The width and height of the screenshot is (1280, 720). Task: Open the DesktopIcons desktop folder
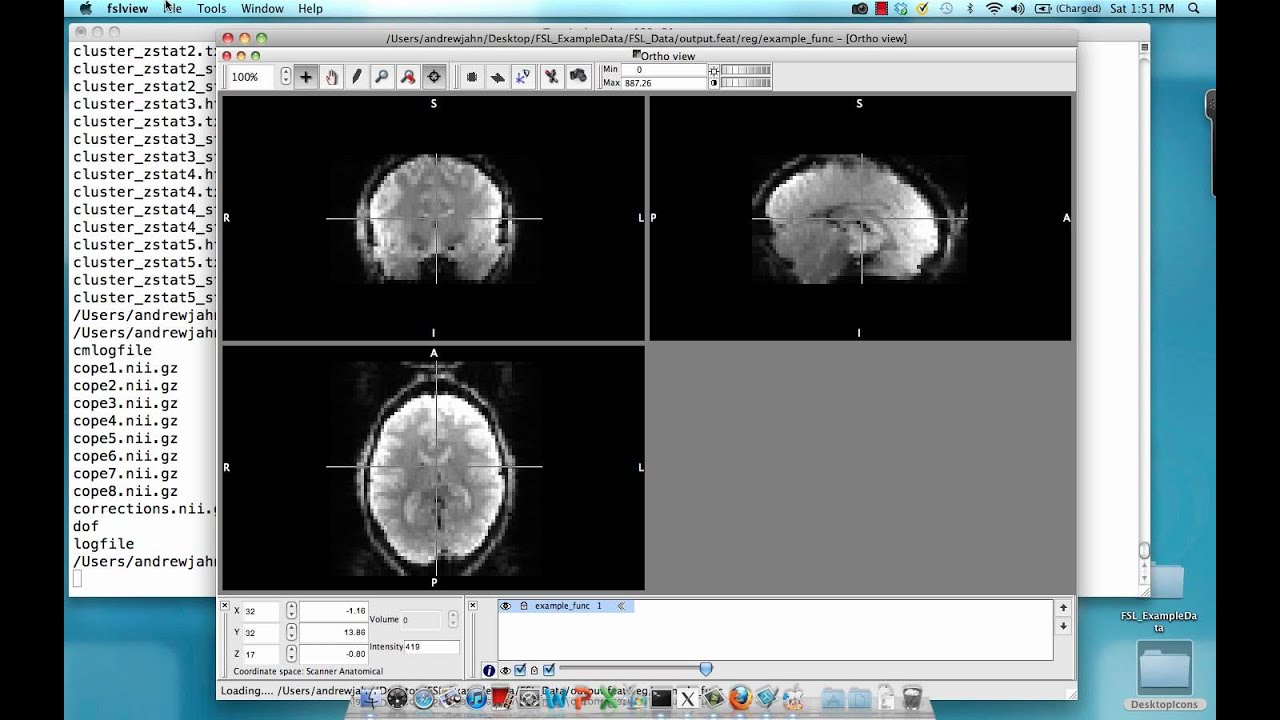click(1165, 676)
